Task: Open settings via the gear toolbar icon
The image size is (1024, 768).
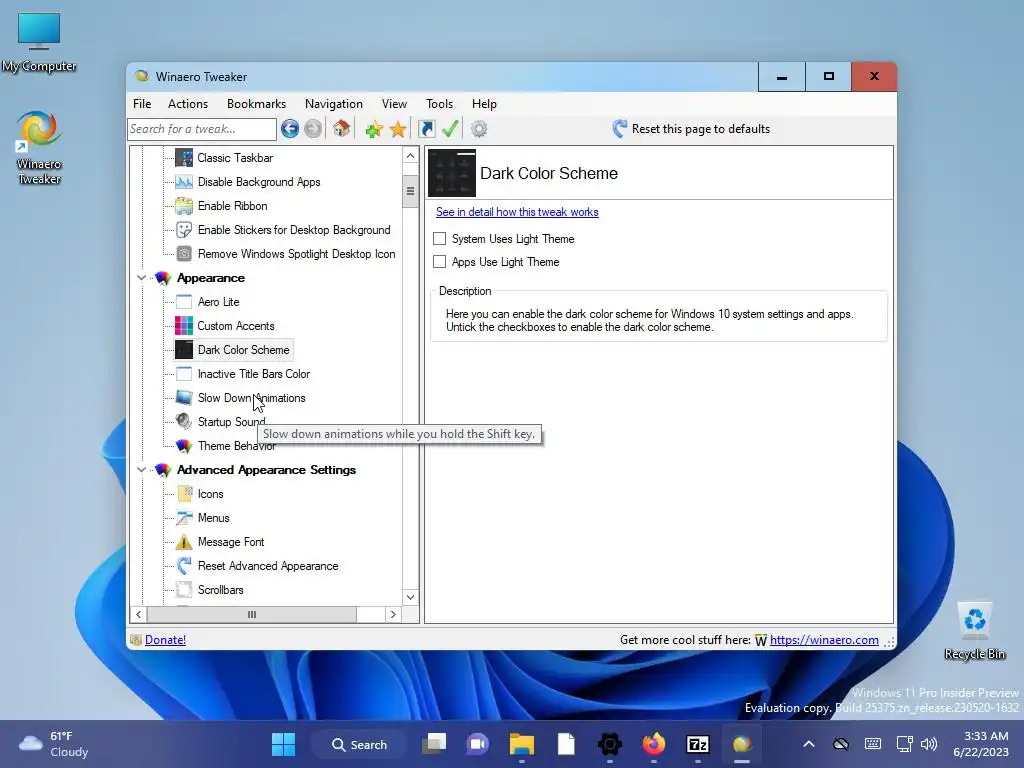Action: pos(479,129)
